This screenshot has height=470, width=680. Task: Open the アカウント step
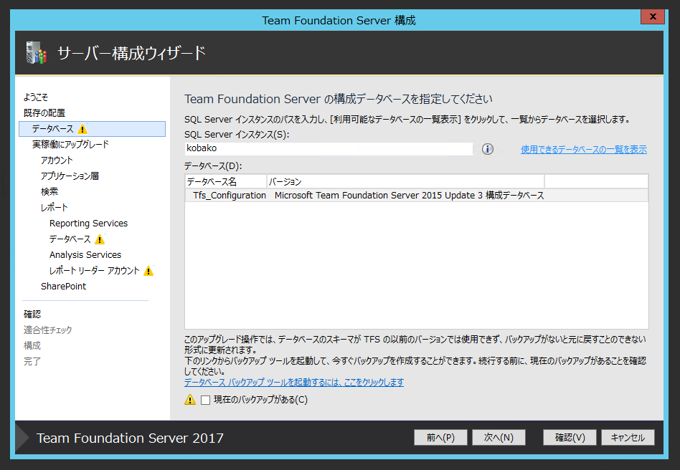[x=57, y=160]
